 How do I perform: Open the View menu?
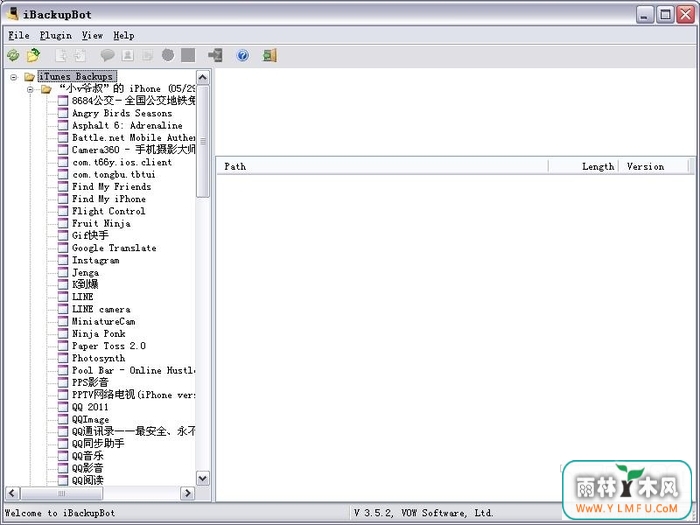point(92,35)
